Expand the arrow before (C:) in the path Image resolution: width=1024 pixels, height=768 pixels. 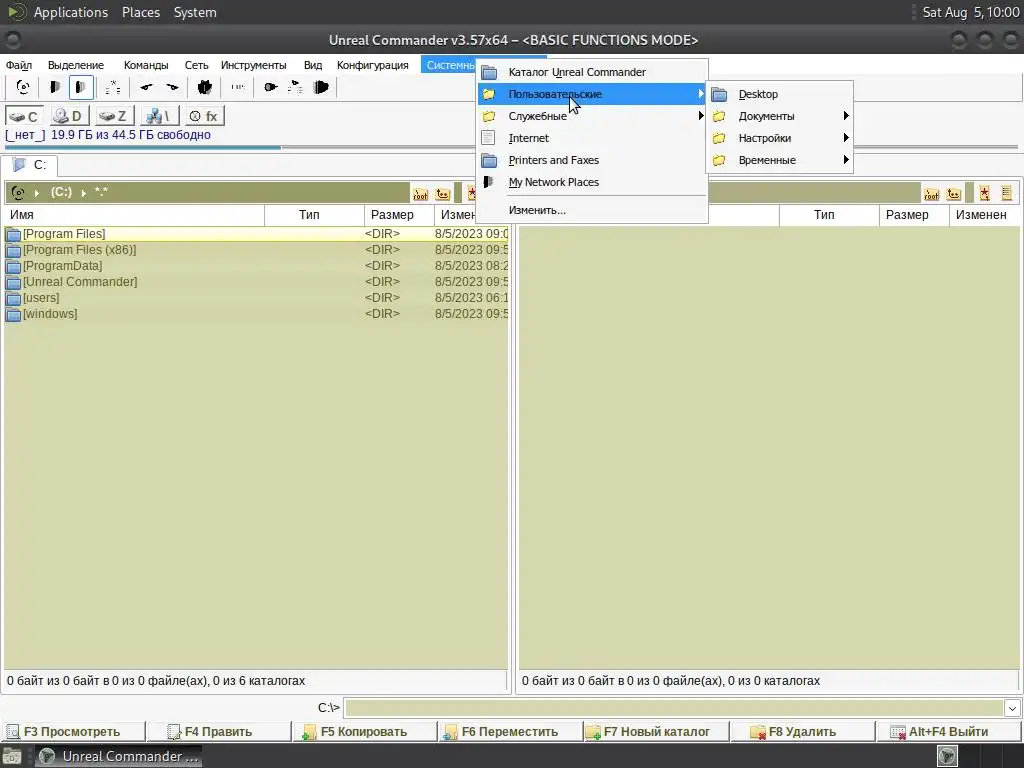click(x=37, y=193)
